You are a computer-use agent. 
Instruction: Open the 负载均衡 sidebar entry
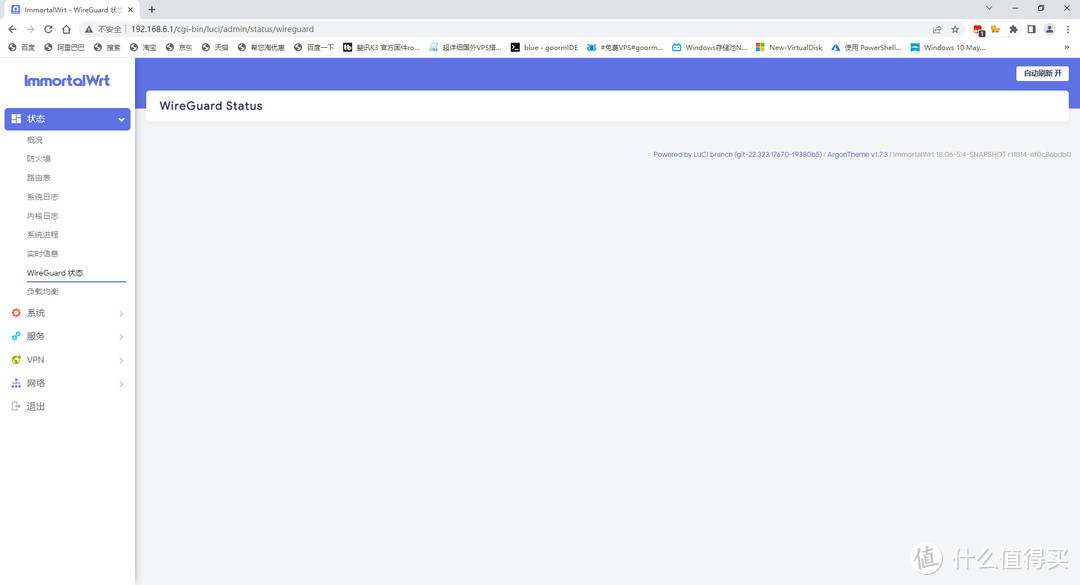coord(43,292)
